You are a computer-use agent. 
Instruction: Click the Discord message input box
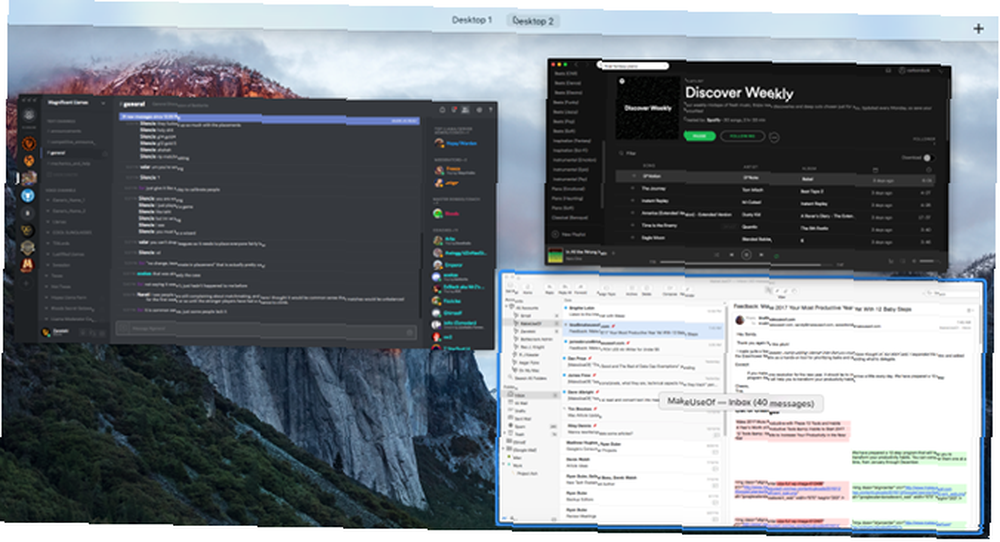point(265,329)
